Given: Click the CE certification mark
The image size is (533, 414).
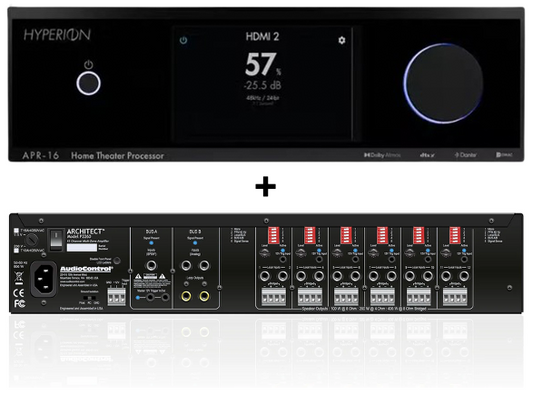Looking at the screenshot, I should point(19,293).
